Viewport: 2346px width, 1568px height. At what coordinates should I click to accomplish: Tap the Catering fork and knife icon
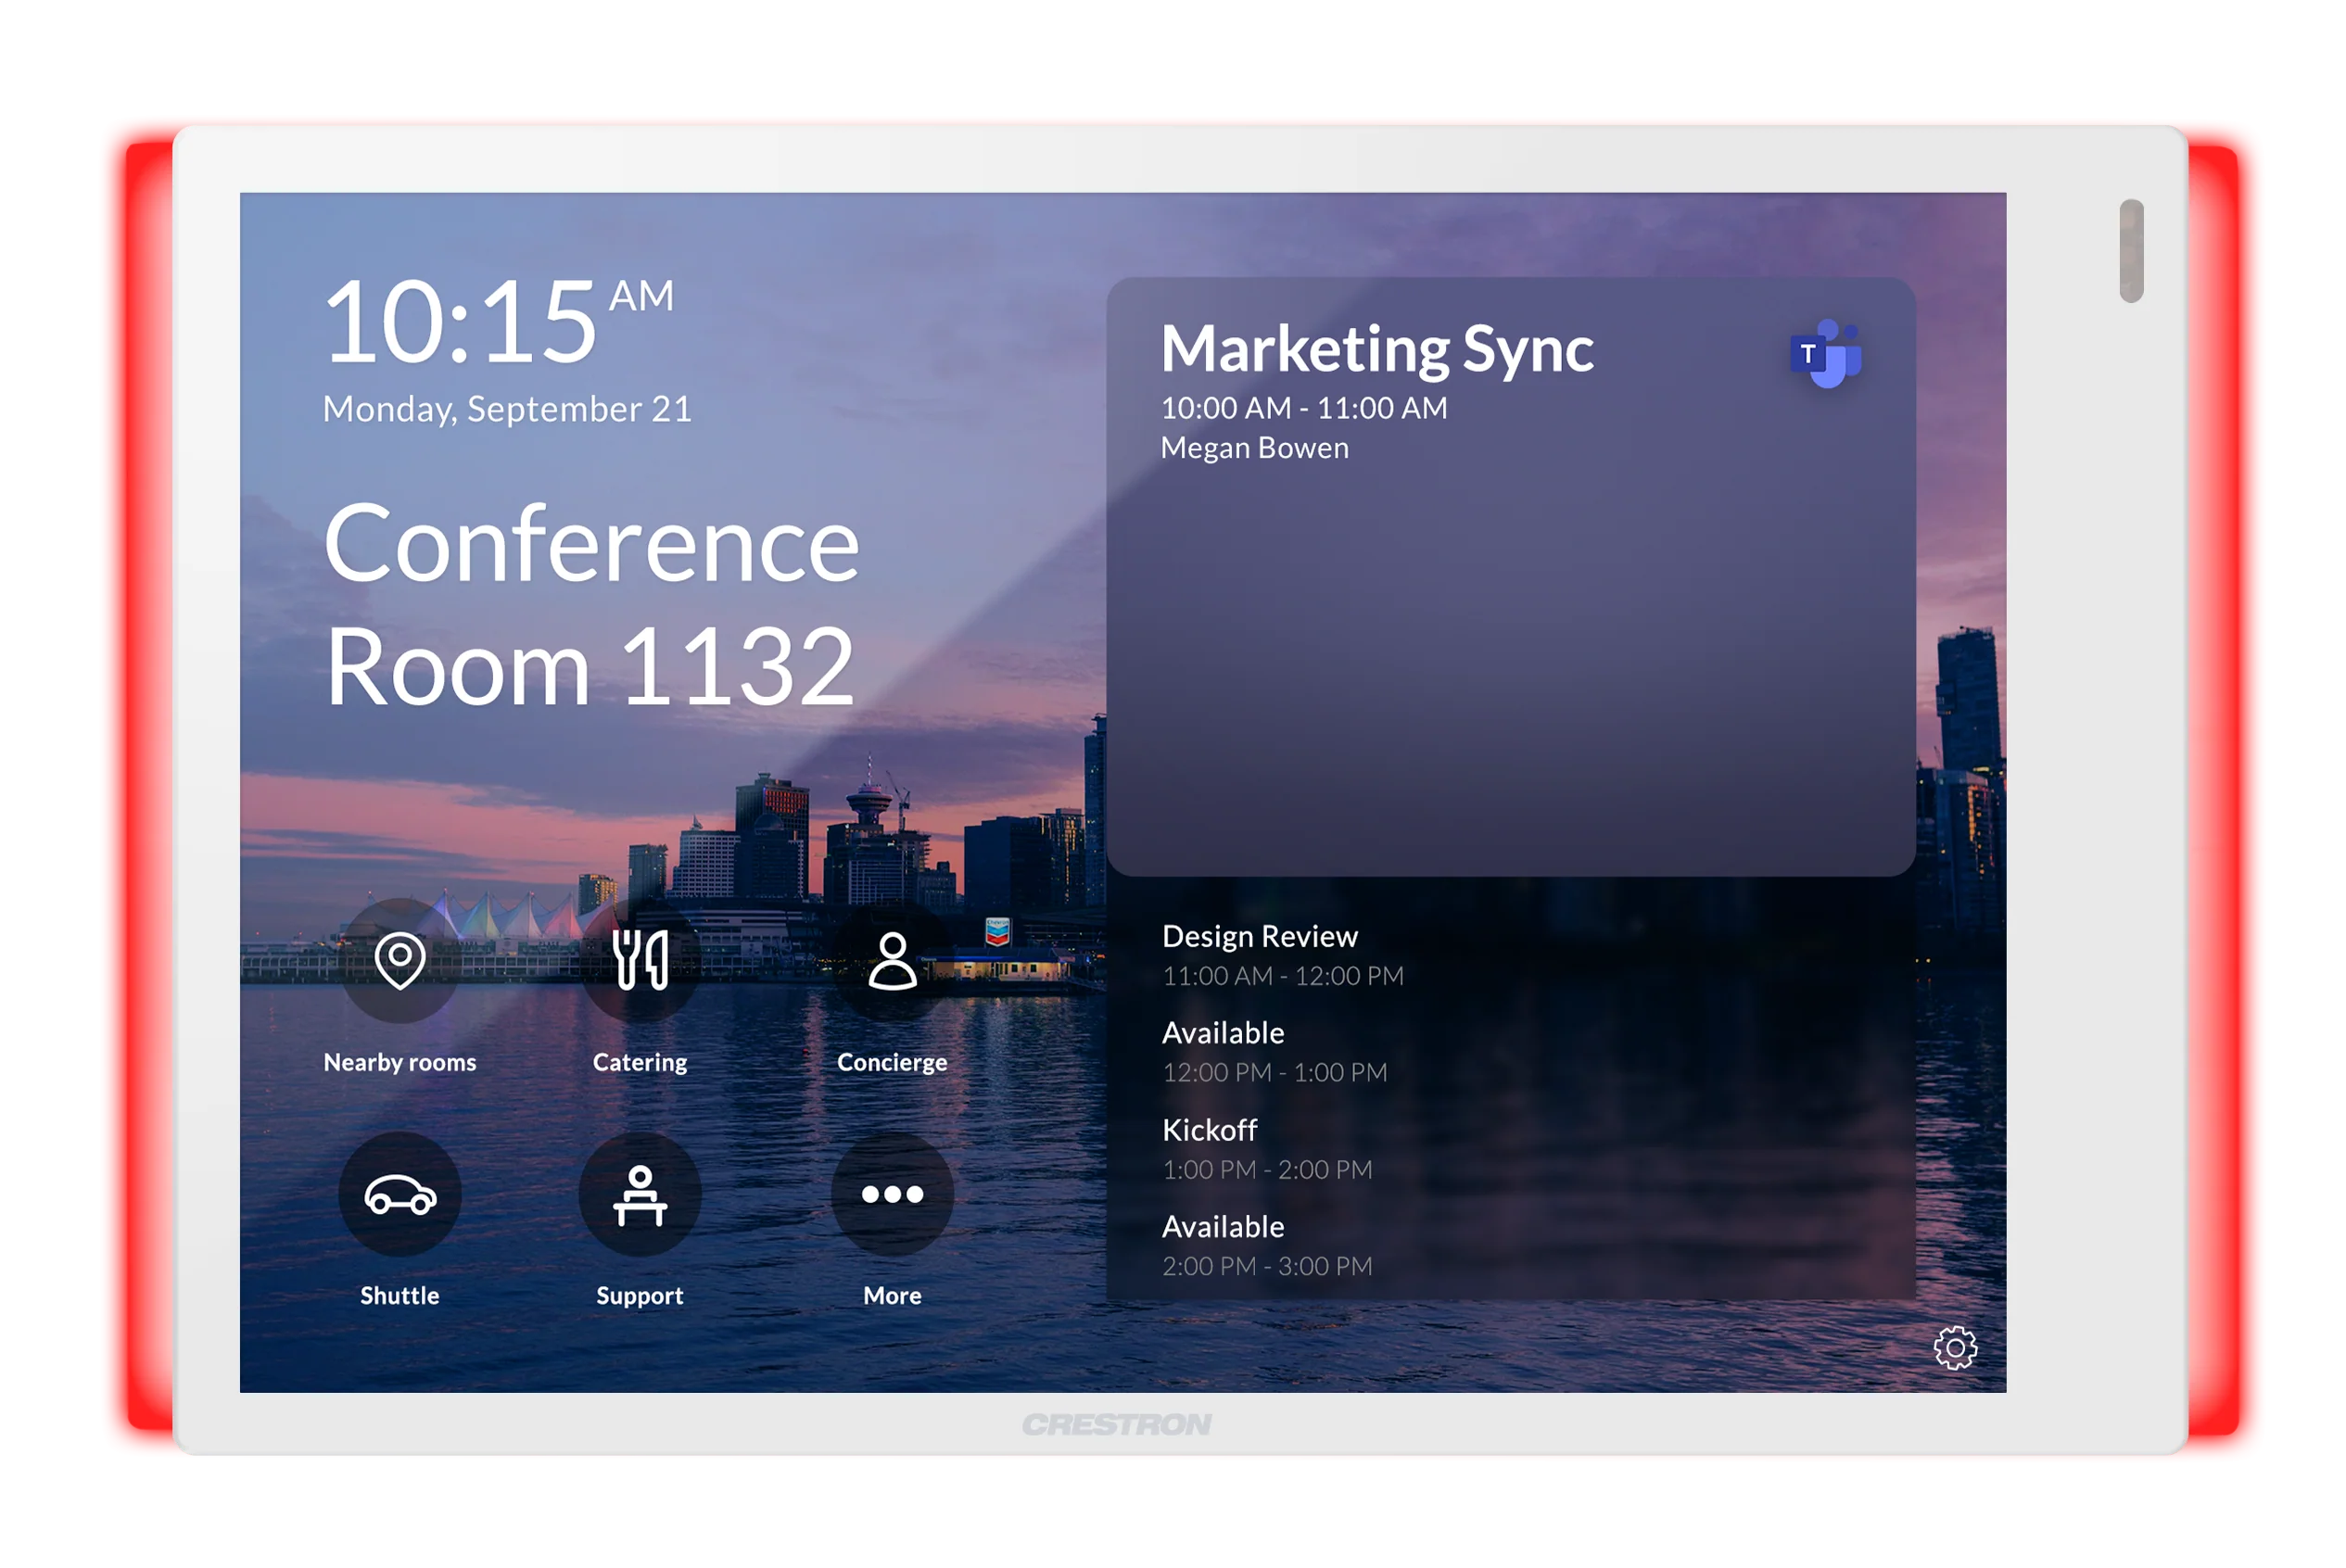[640, 960]
